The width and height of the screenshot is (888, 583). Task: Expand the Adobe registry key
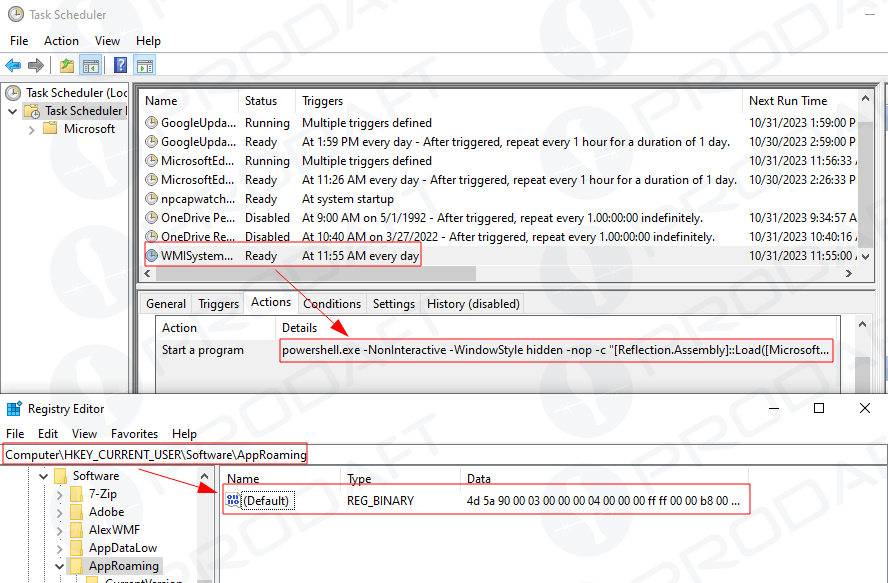pyautogui.click(x=59, y=513)
